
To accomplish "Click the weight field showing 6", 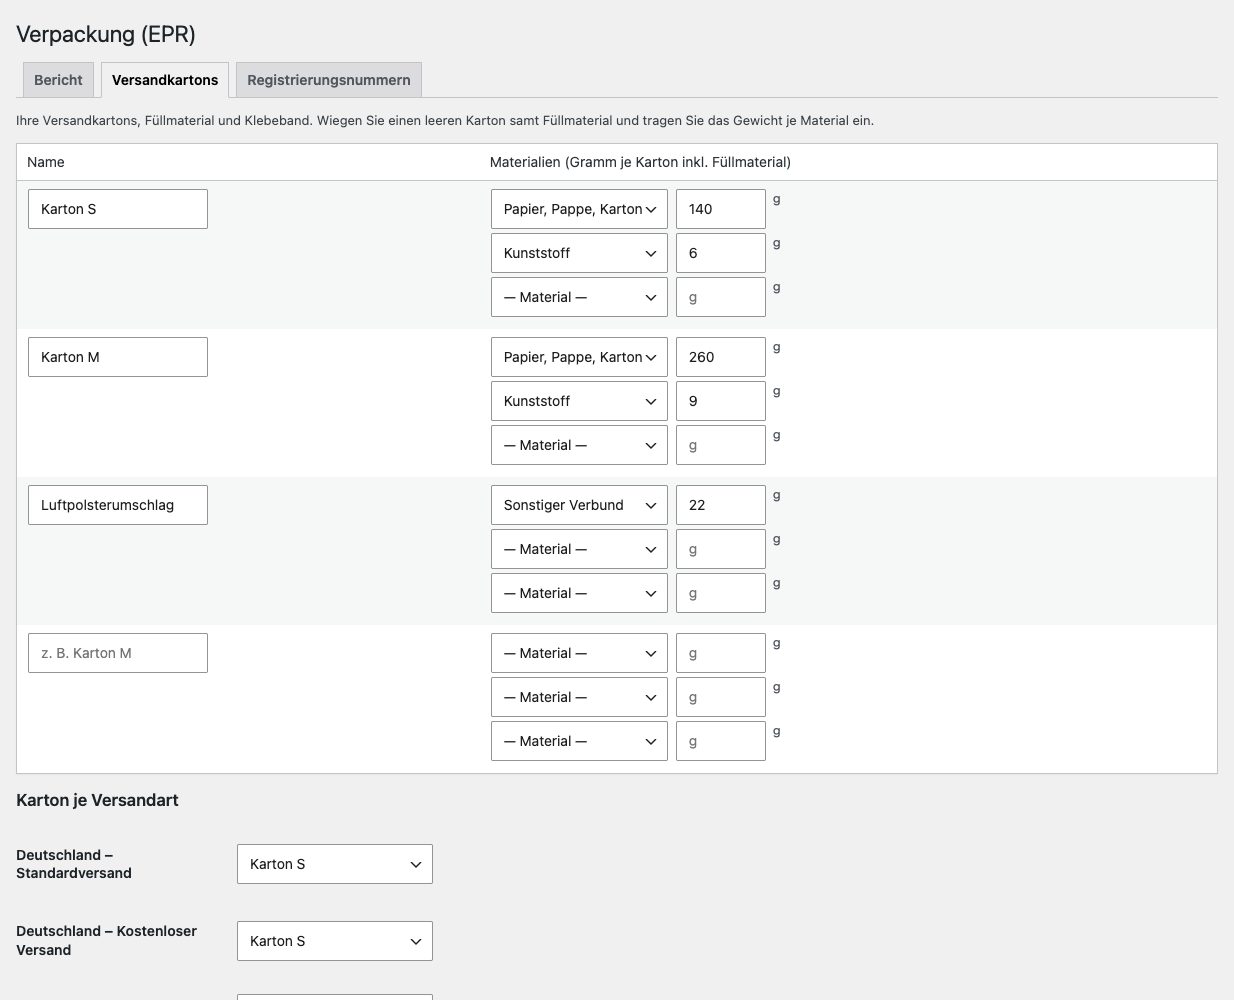I will [x=721, y=253].
